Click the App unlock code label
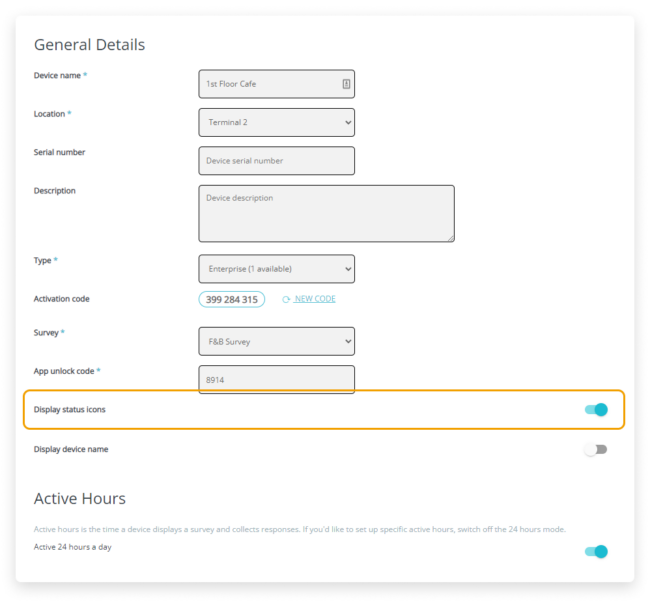The width and height of the screenshot is (650, 603). tap(64, 371)
